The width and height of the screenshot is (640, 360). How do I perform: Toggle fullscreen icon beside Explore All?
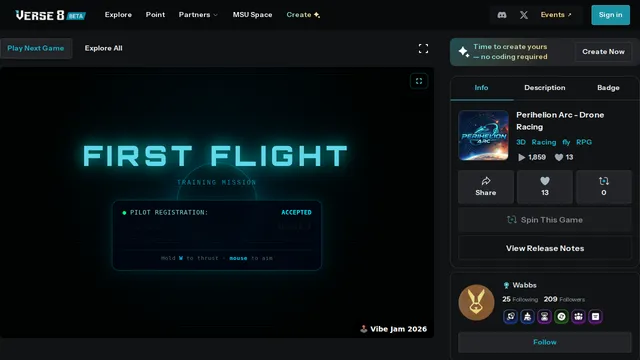(x=423, y=49)
